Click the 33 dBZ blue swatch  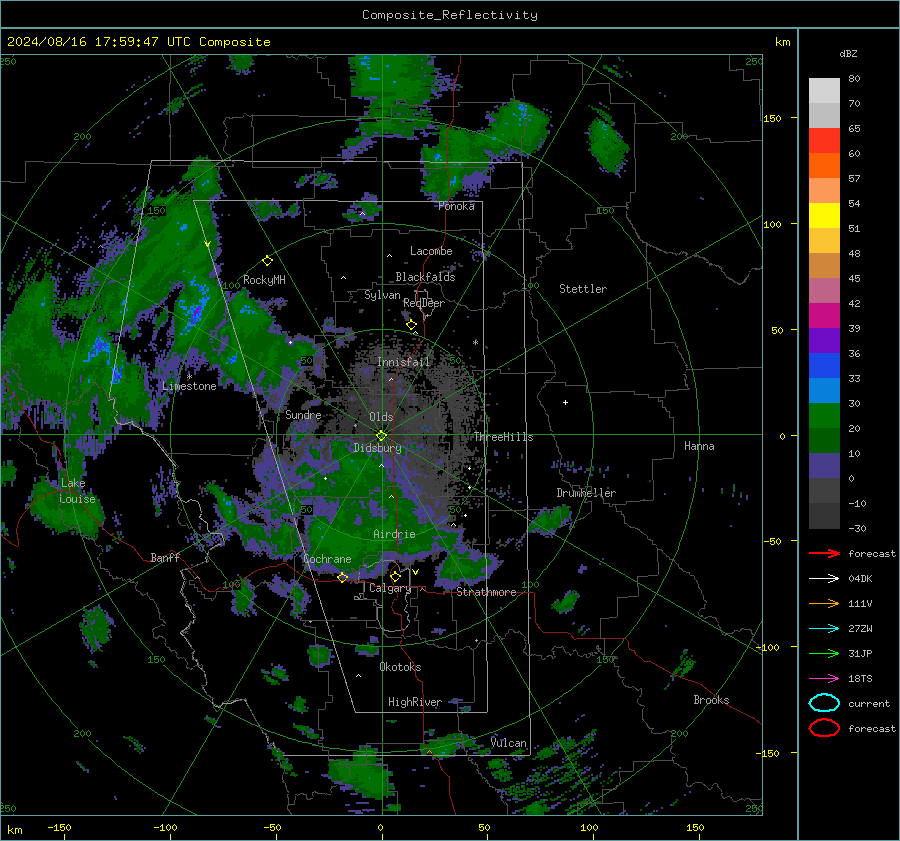824,365
